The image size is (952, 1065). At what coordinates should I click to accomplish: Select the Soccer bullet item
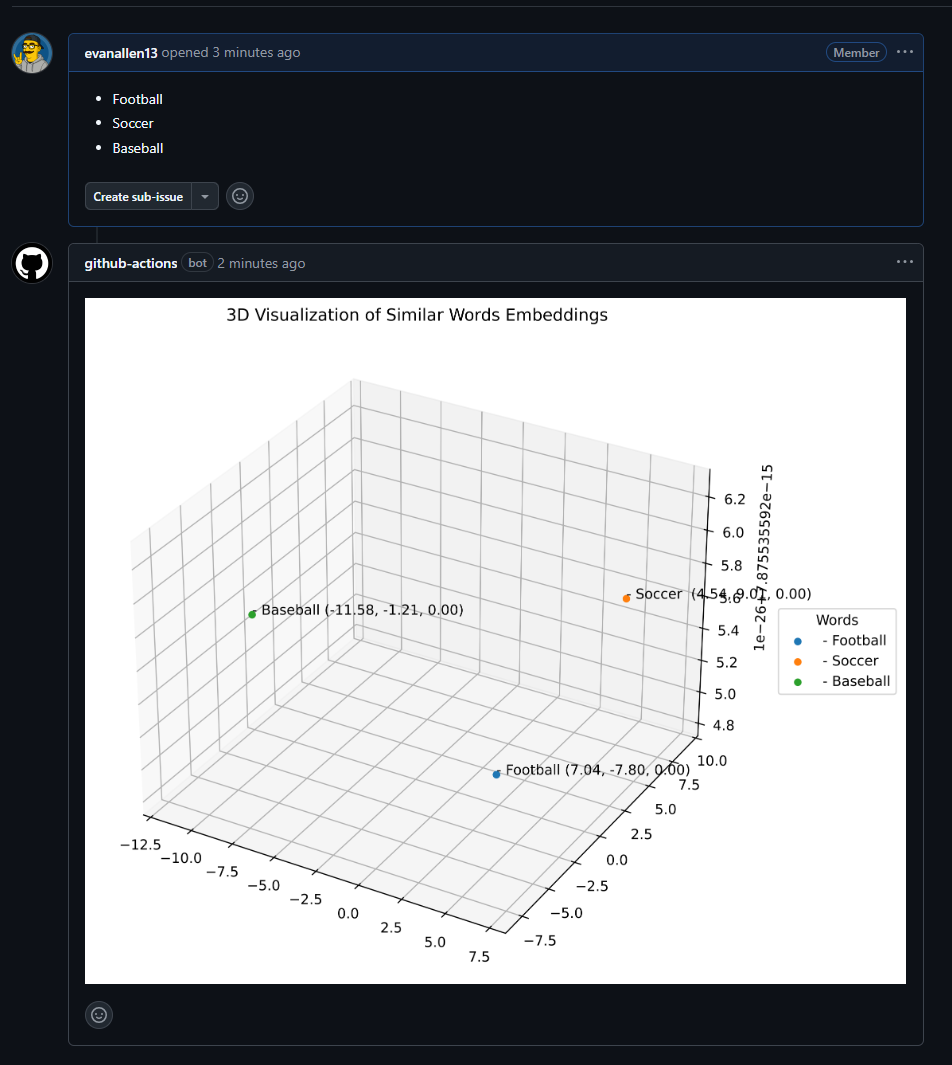click(133, 123)
